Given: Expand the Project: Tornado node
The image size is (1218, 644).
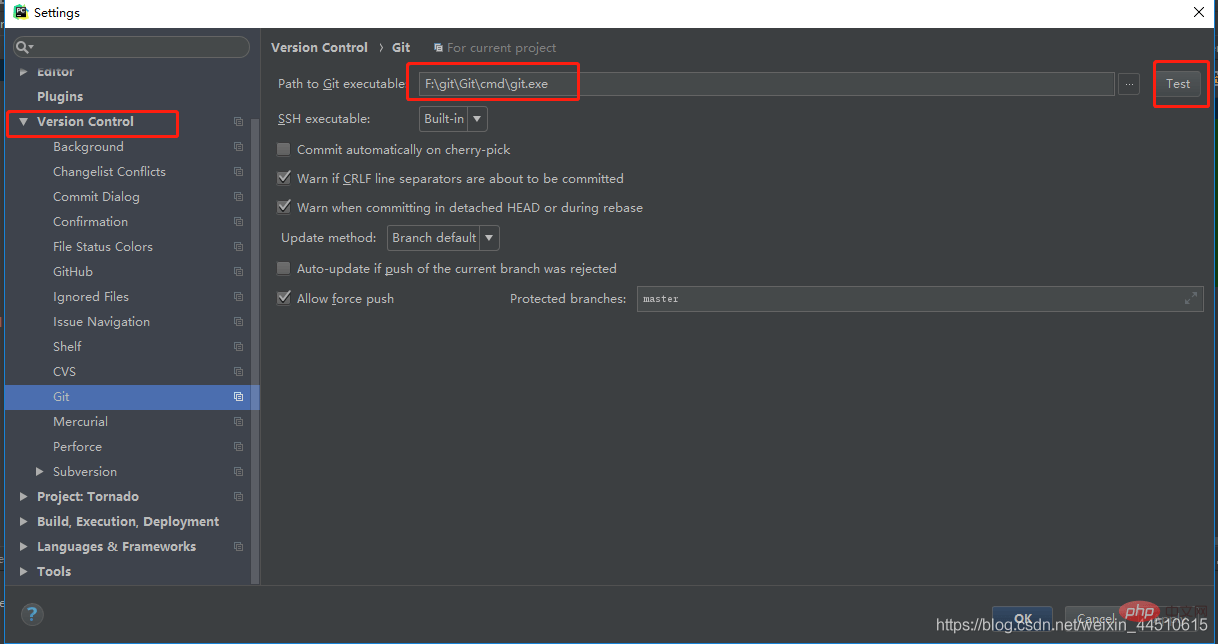Looking at the screenshot, I should click(x=24, y=497).
